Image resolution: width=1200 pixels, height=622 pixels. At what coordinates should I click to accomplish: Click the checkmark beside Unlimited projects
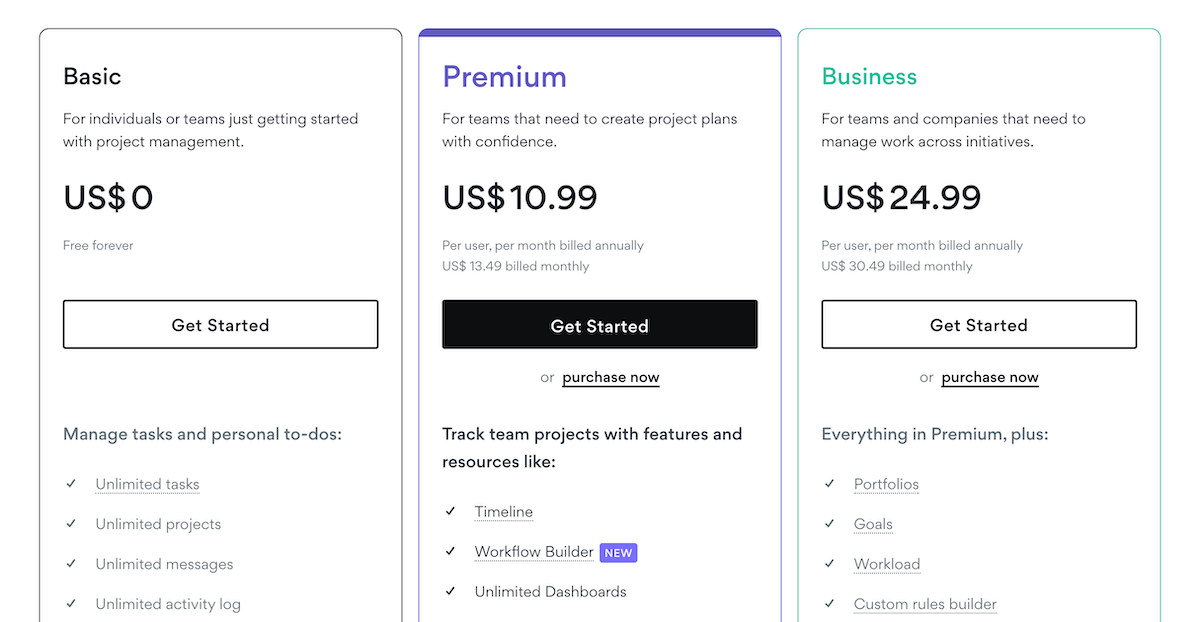[x=71, y=524]
